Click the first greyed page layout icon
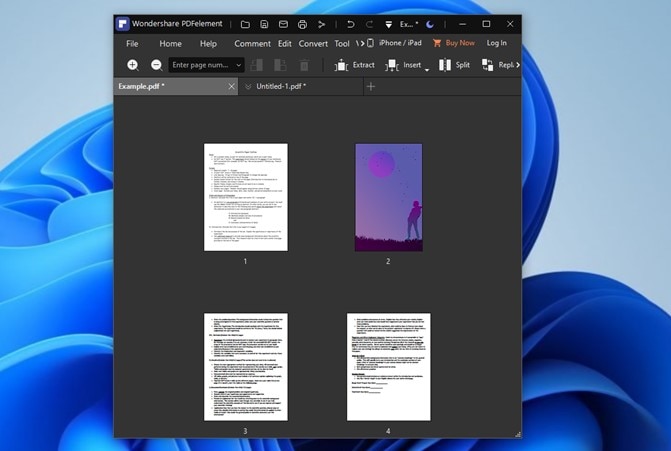 tap(257, 65)
